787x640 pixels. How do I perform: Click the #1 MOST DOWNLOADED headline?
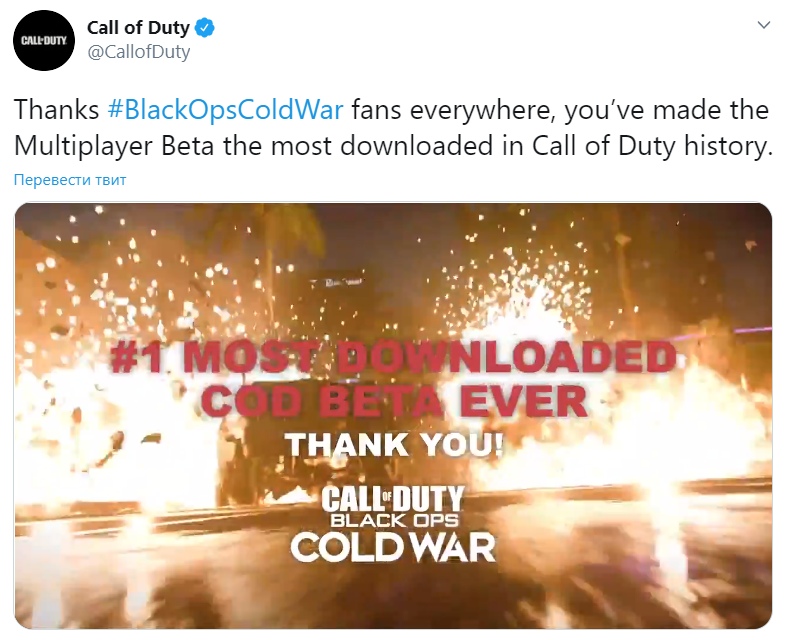pyautogui.click(x=393, y=357)
